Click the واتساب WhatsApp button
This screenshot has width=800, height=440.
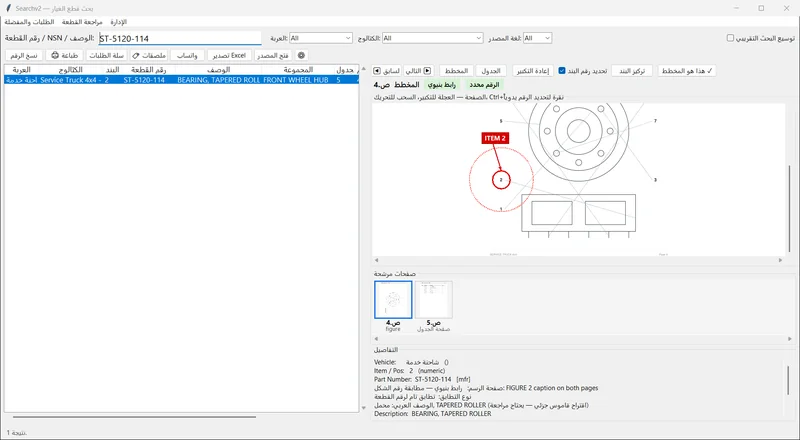click(x=187, y=55)
